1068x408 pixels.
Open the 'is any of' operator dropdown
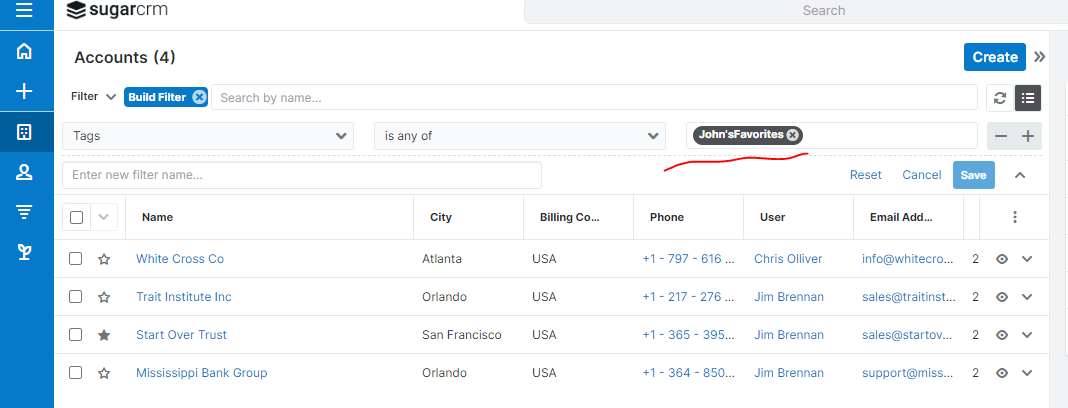click(x=519, y=136)
